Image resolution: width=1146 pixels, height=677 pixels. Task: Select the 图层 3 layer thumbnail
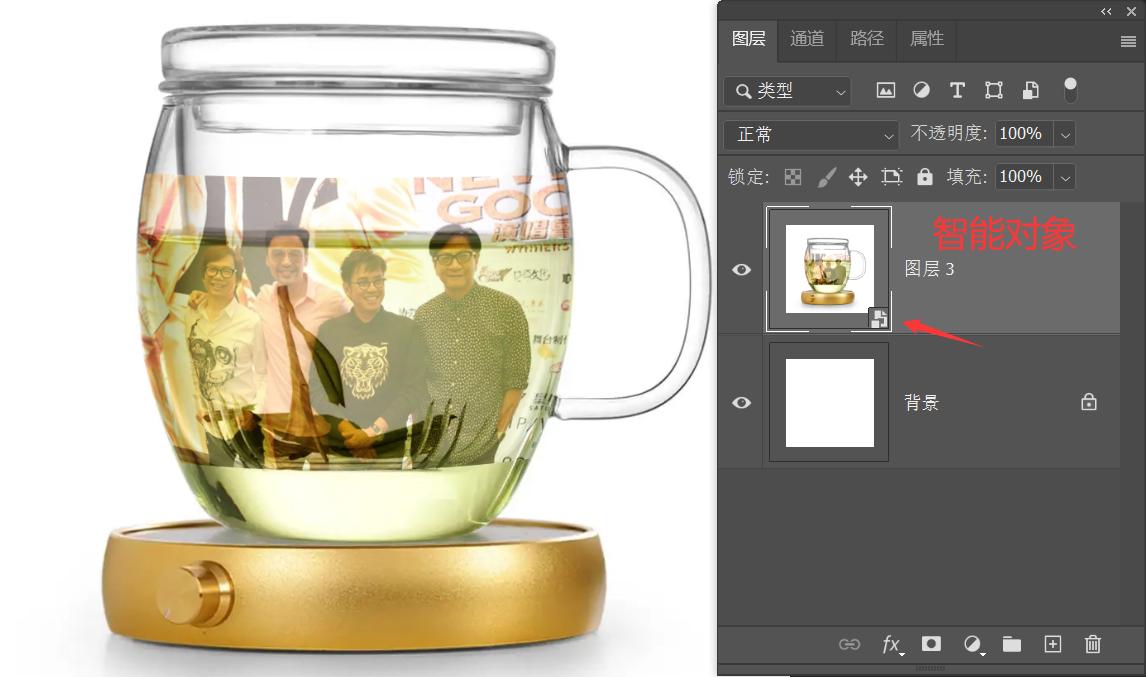pos(829,269)
